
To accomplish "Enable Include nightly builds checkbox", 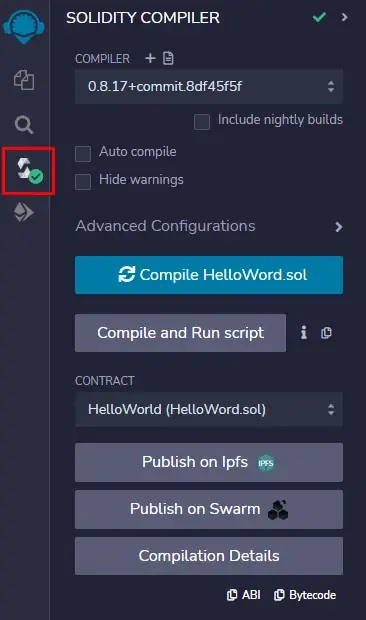I will tap(202, 122).
